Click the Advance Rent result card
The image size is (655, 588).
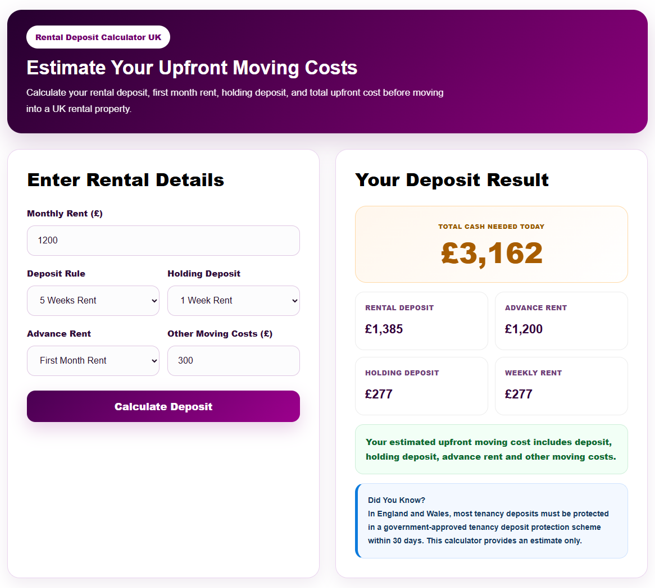[561, 321]
